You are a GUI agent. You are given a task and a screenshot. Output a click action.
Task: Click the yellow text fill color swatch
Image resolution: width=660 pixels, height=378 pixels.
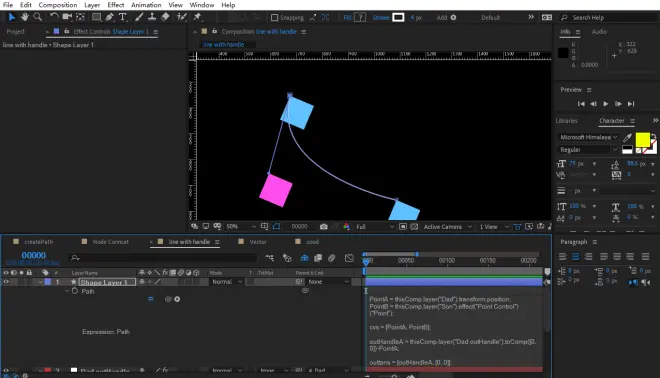point(643,139)
